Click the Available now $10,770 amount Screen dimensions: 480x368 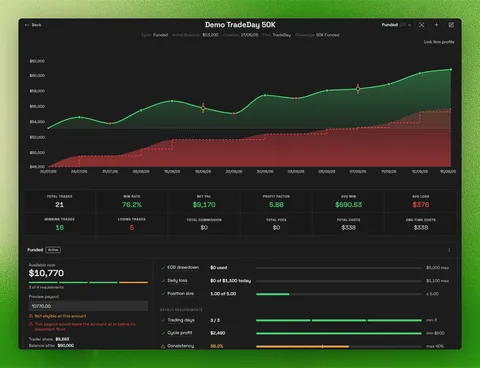point(46,273)
